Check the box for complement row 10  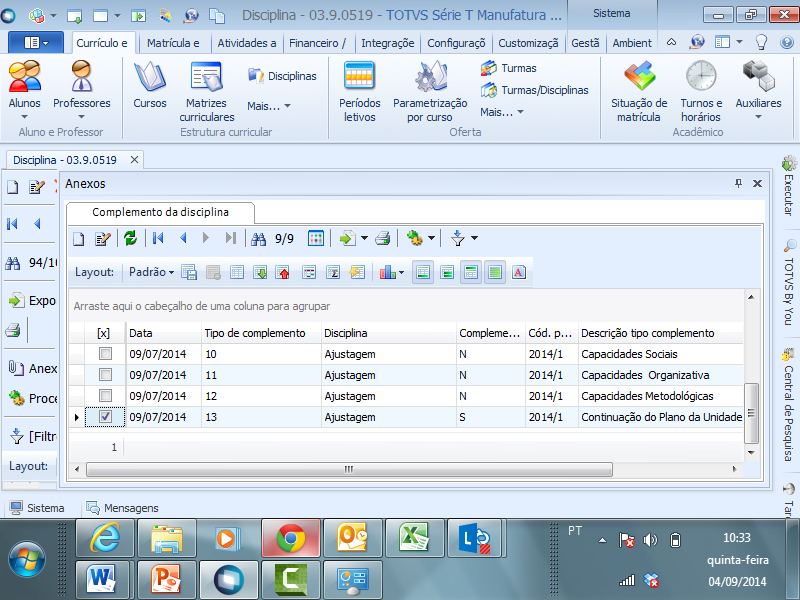105,354
